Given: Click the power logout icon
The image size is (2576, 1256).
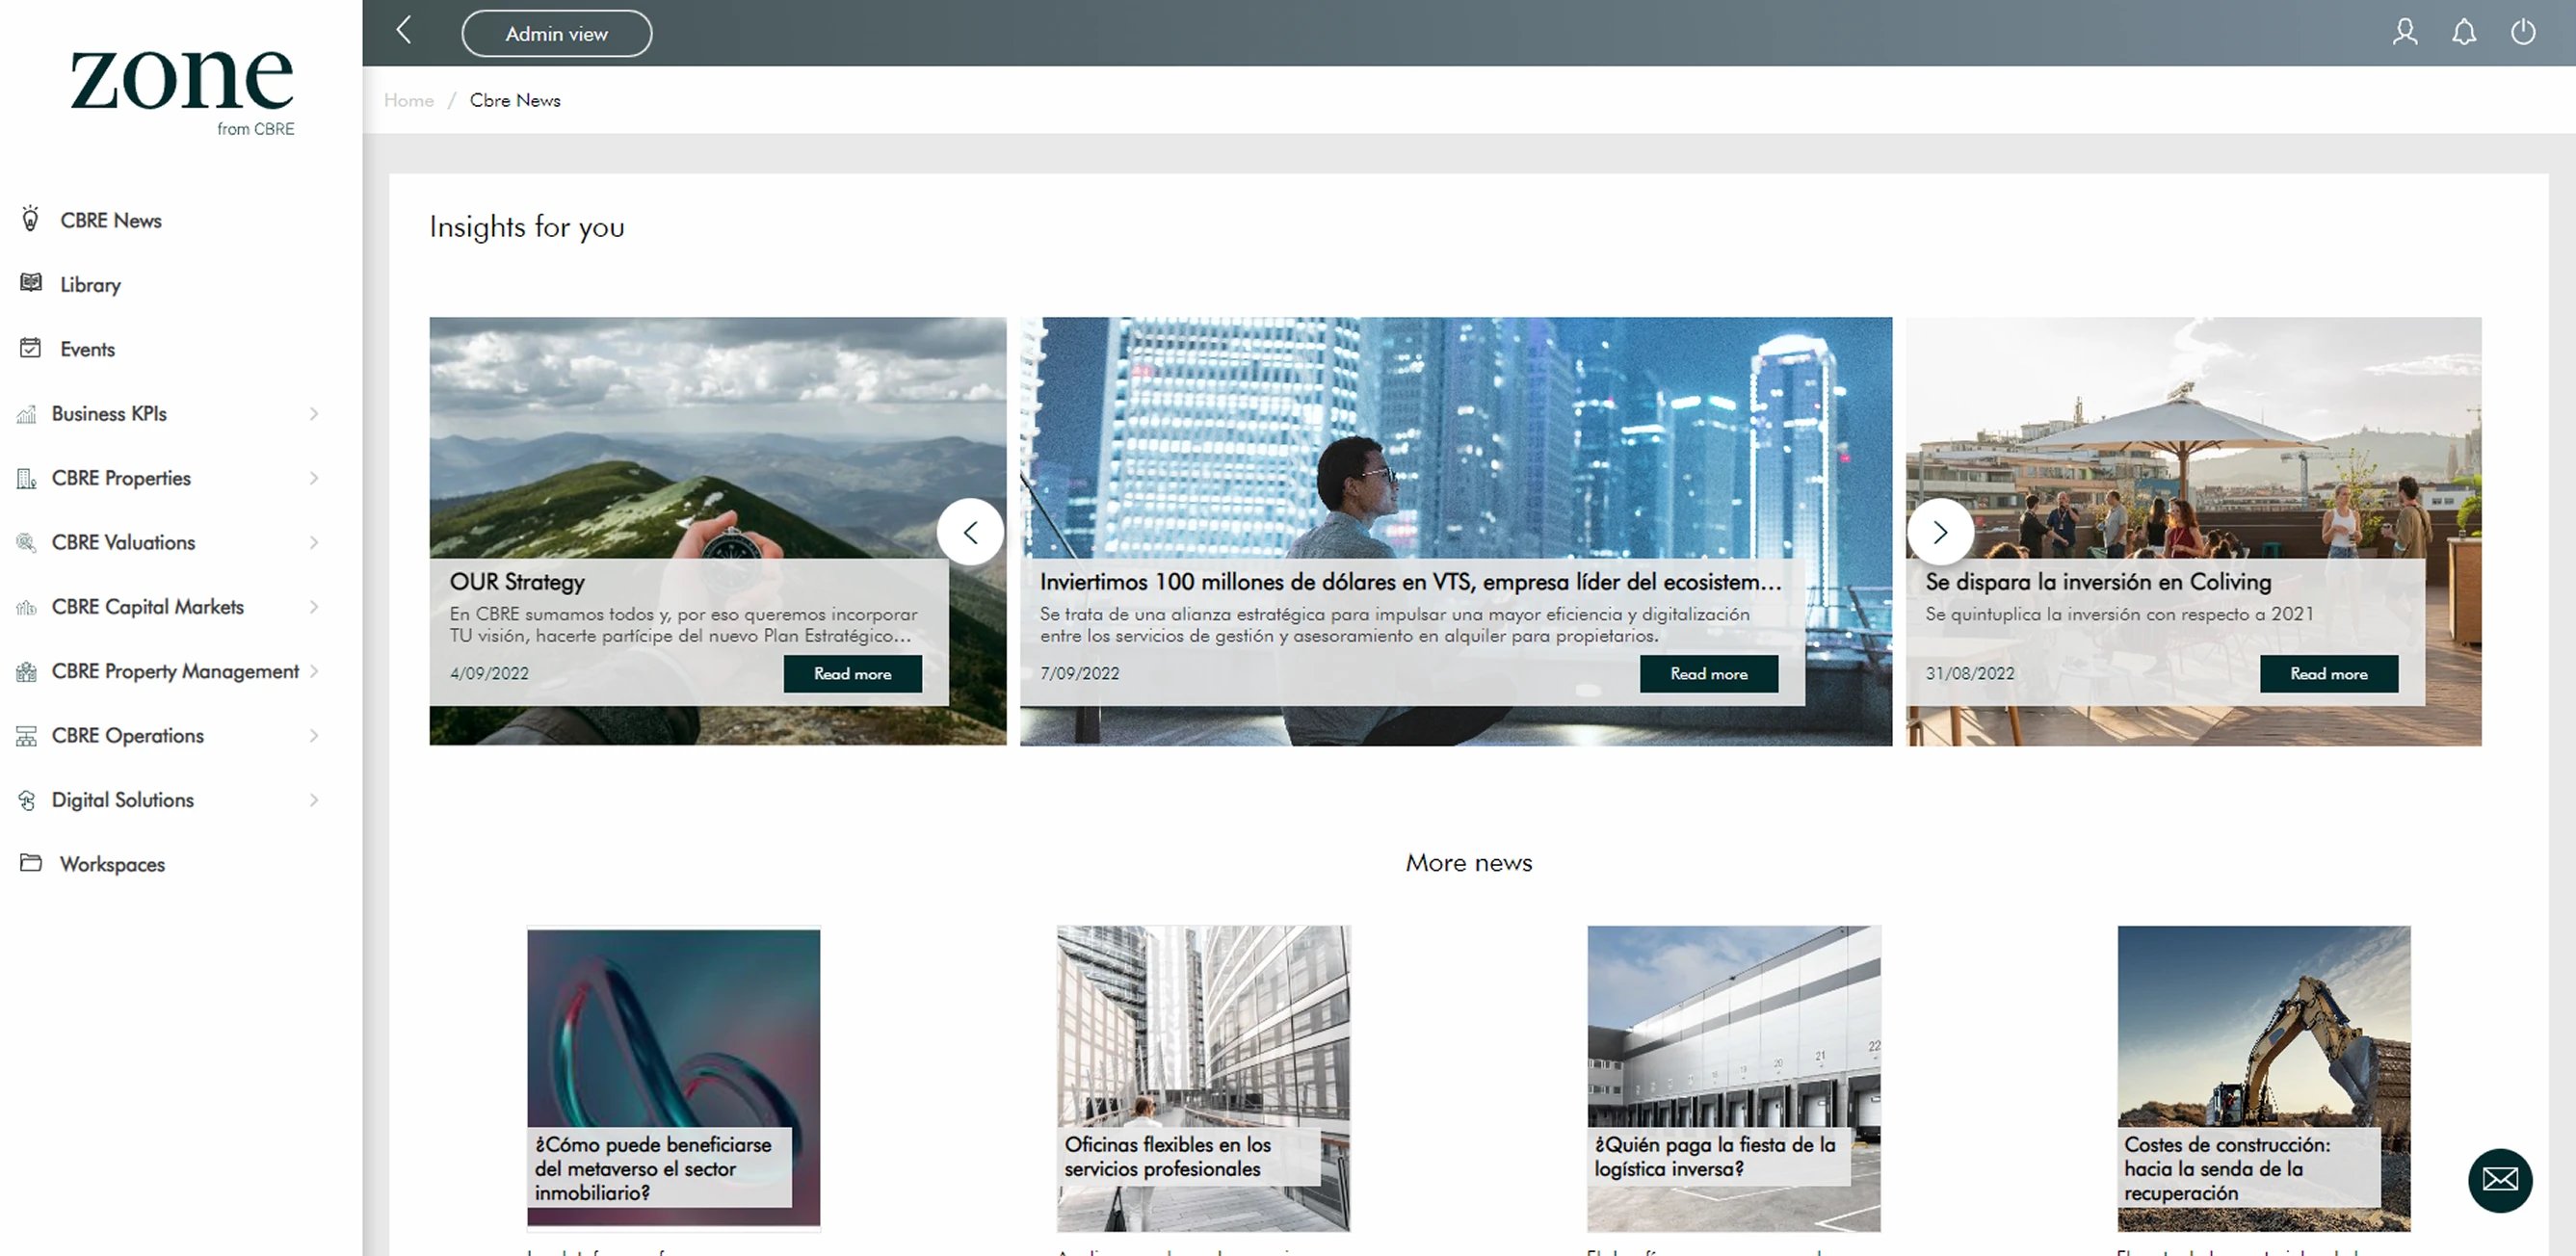Looking at the screenshot, I should [2523, 32].
